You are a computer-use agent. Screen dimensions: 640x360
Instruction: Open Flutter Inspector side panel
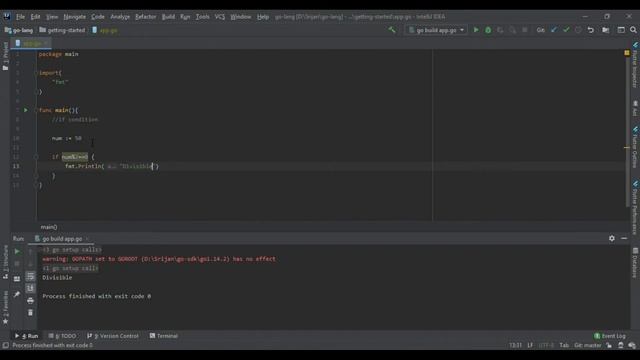coord(635,64)
